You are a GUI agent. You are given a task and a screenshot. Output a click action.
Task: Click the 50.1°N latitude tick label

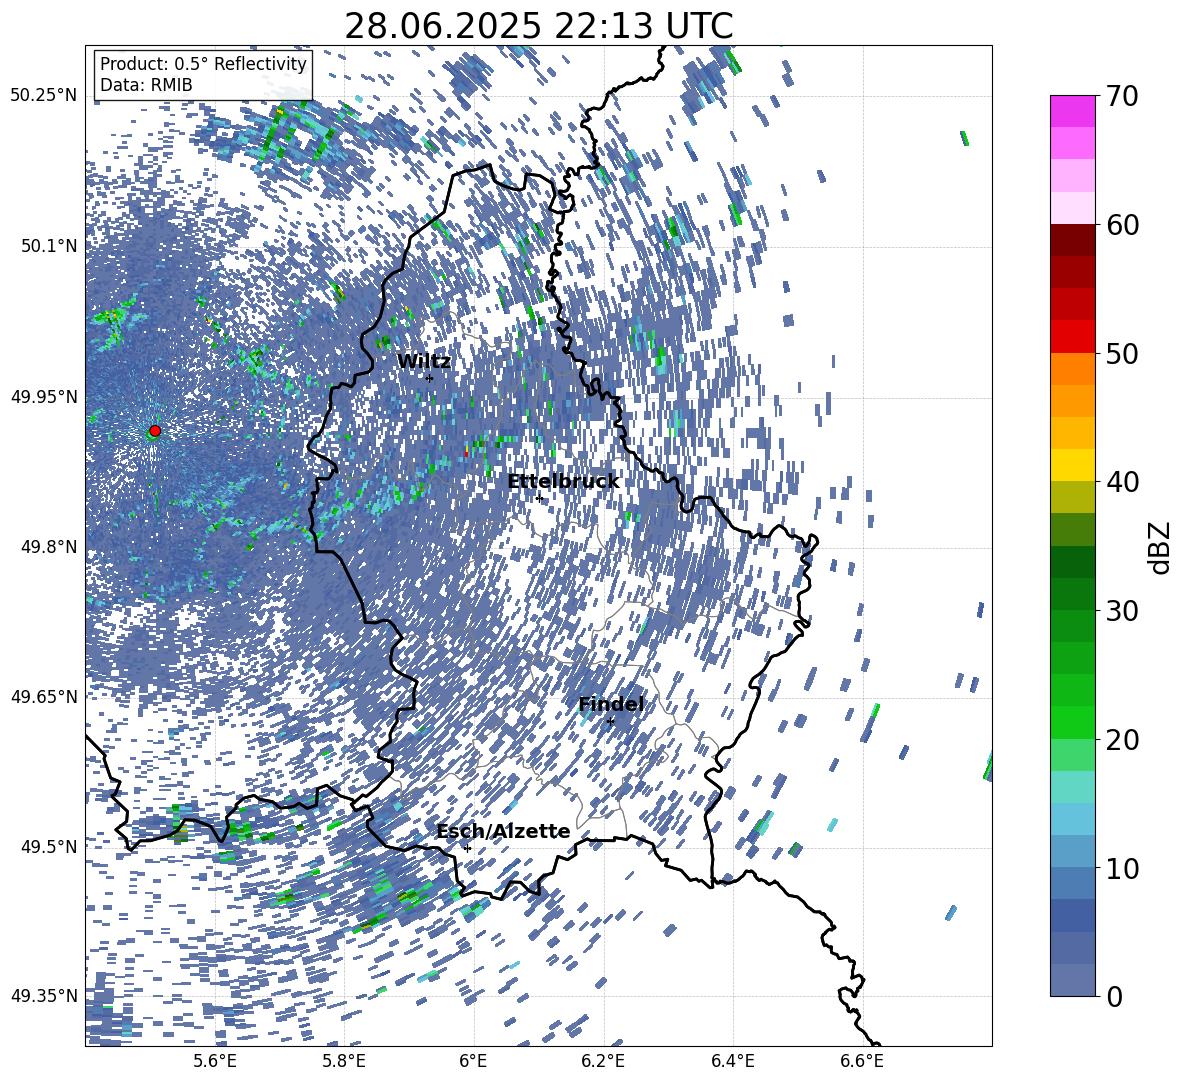click(48, 246)
